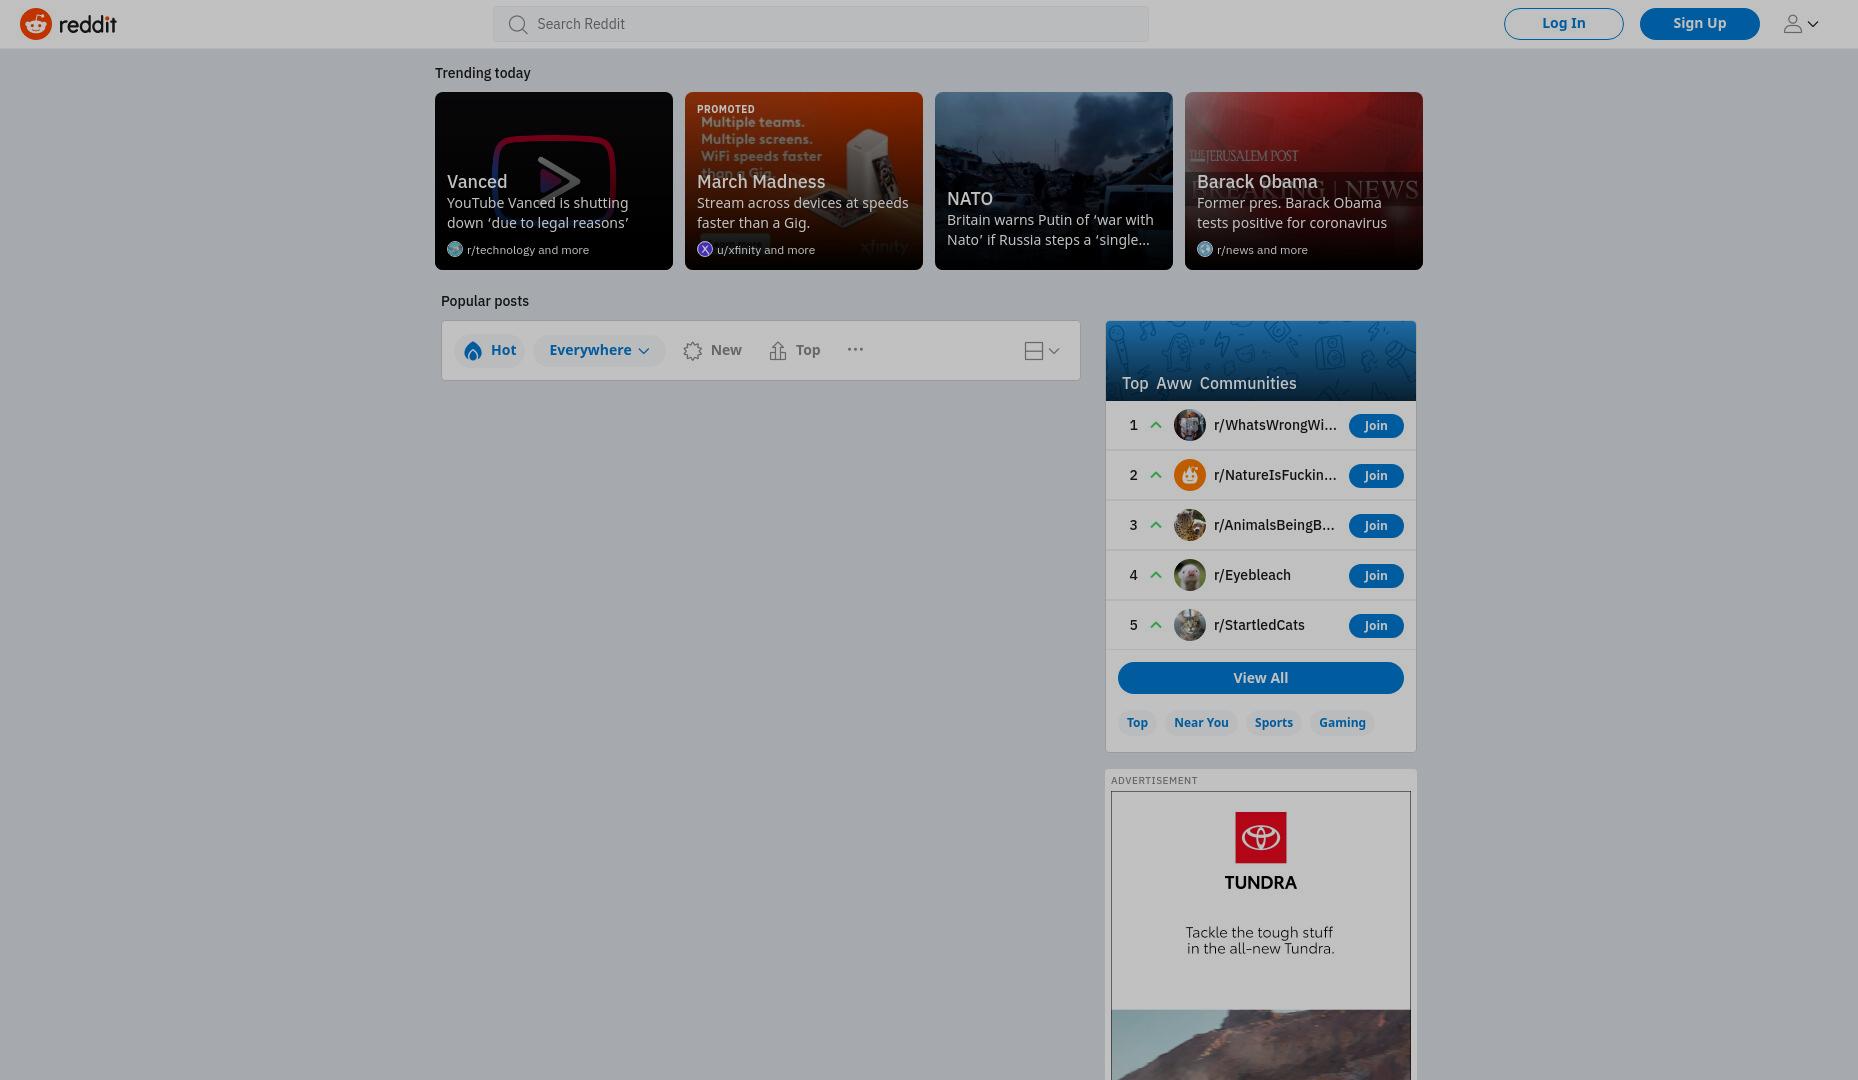Click the r/Eyebleach community avatar
Image resolution: width=1858 pixels, height=1080 pixels.
tap(1190, 575)
